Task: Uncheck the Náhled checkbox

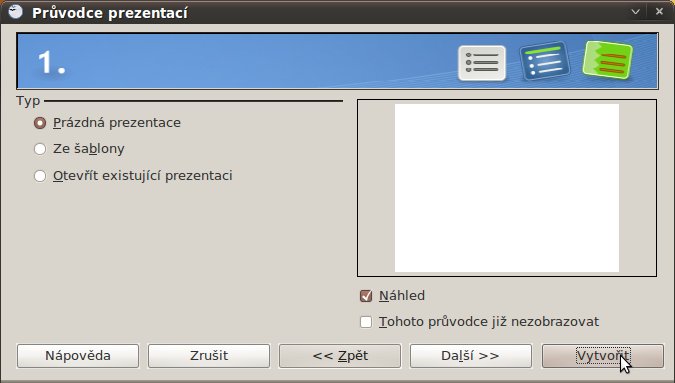Action: [366, 296]
